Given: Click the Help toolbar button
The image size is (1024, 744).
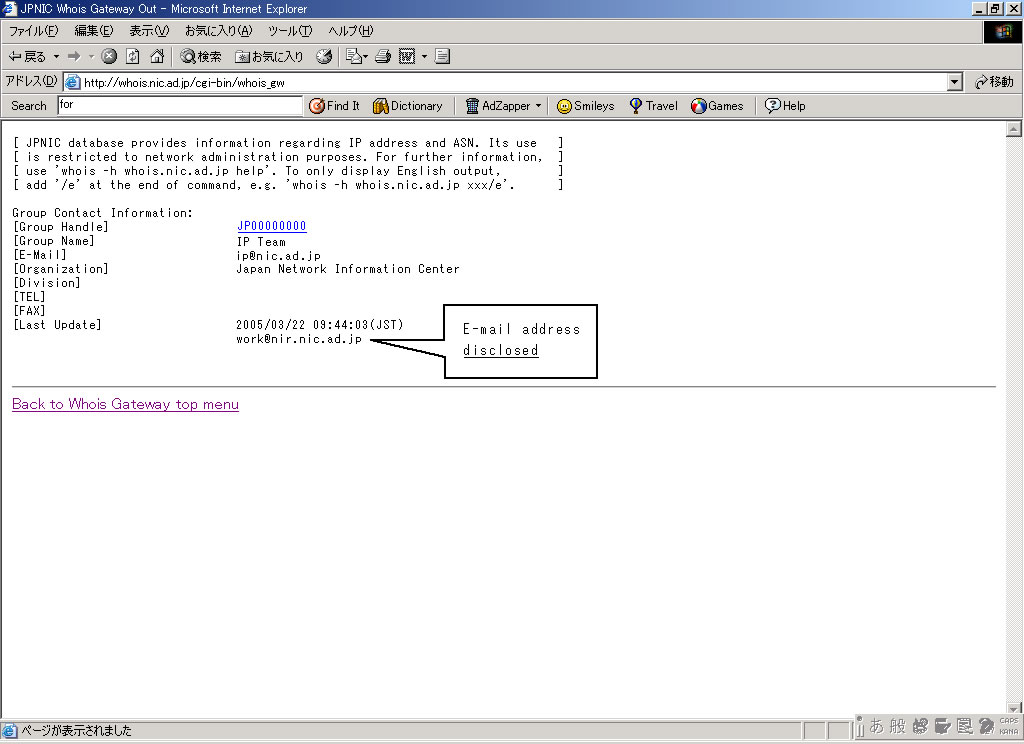Looking at the screenshot, I should click(x=784, y=106).
